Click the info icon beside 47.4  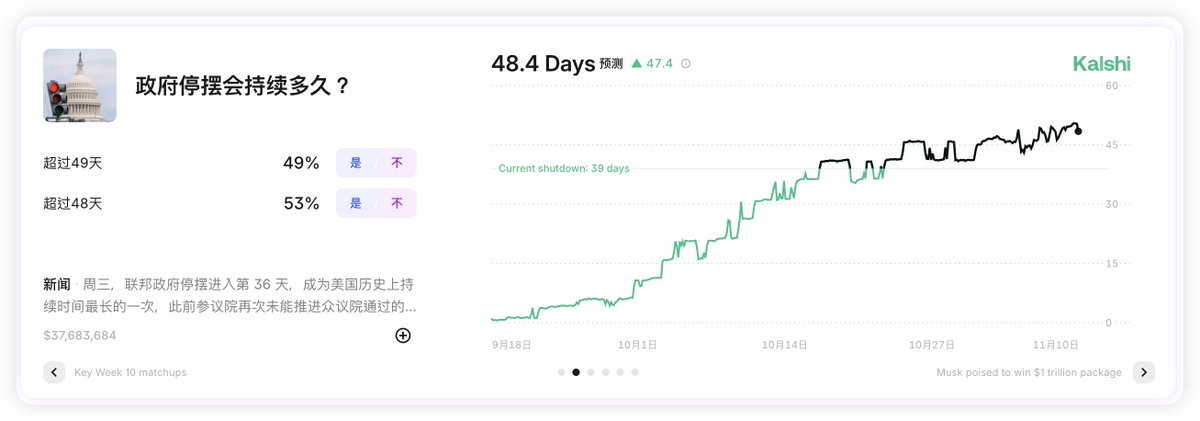click(x=685, y=64)
